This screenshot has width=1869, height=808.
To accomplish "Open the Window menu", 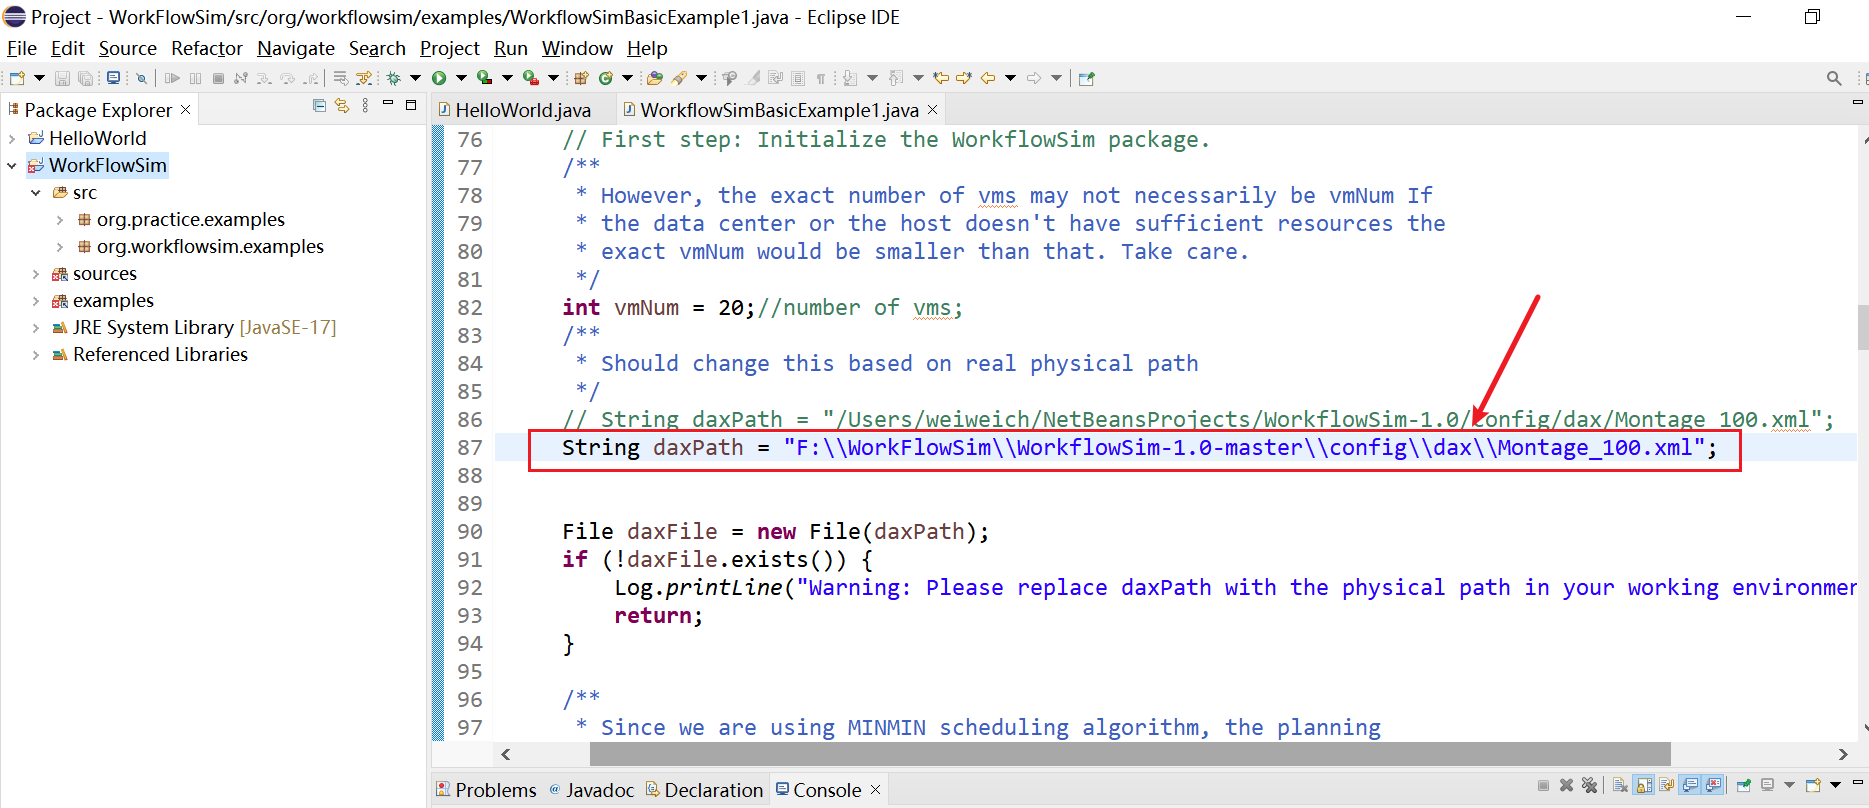I will pos(577,48).
